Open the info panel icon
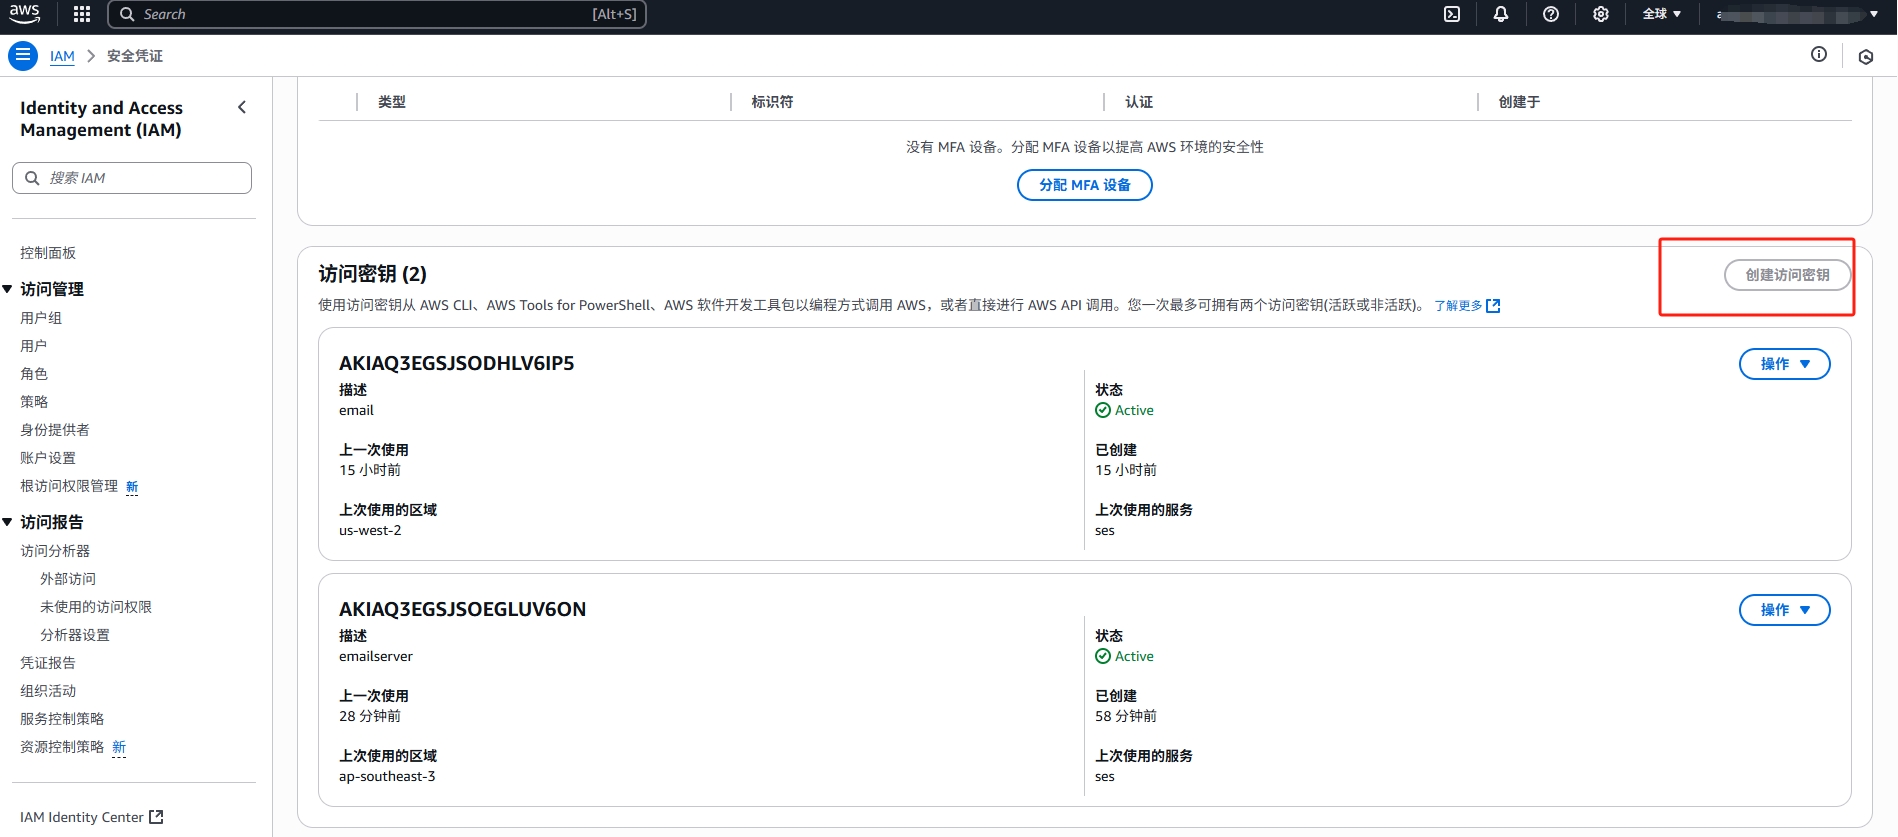Image resolution: width=1898 pixels, height=837 pixels. coord(1819,55)
